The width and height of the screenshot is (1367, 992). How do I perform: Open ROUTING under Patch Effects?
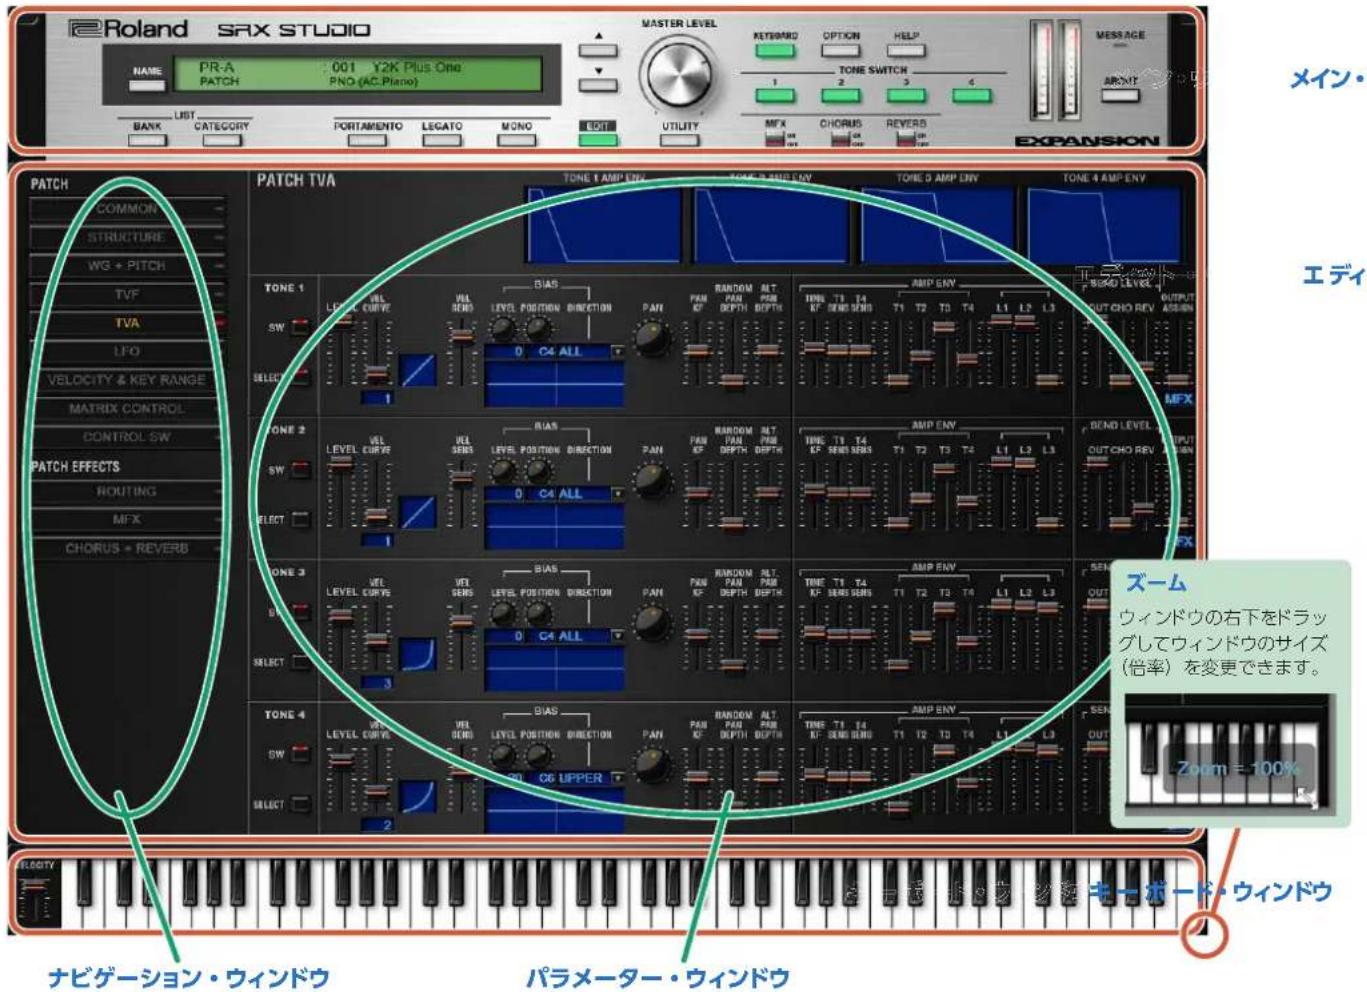pyautogui.click(x=126, y=492)
